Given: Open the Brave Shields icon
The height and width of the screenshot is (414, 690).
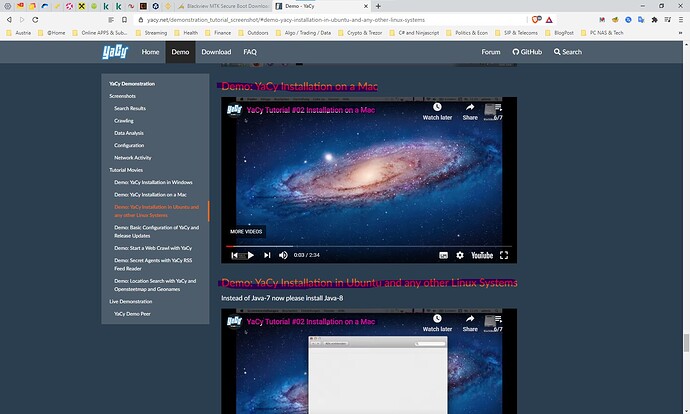Looking at the screenshot, I should 536,20.
